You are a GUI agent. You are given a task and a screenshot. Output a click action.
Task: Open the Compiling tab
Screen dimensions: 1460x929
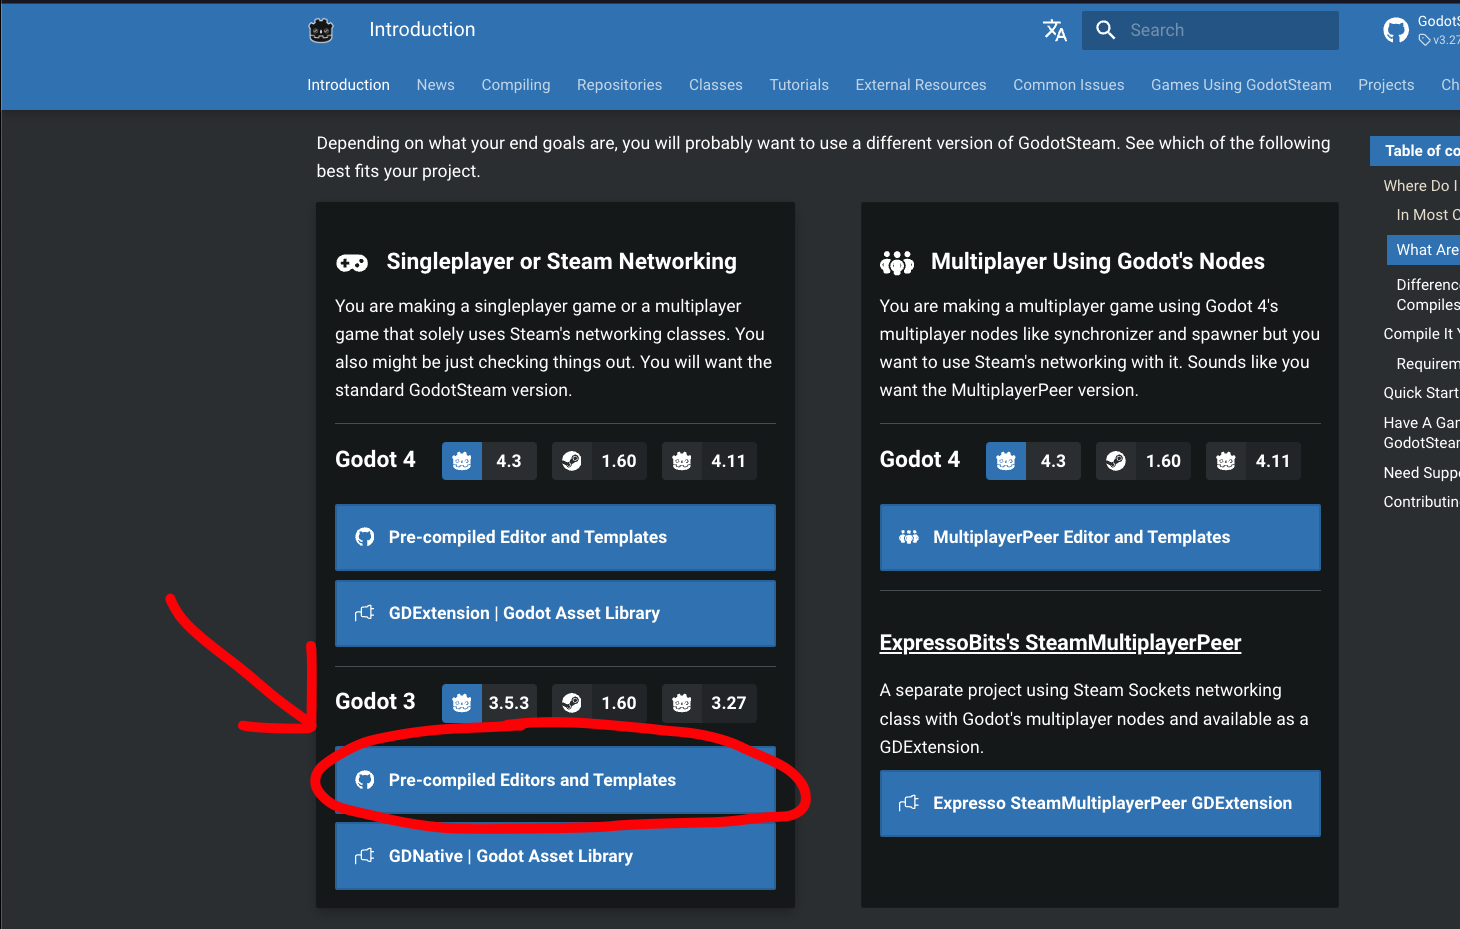click(x=516, y=85)
